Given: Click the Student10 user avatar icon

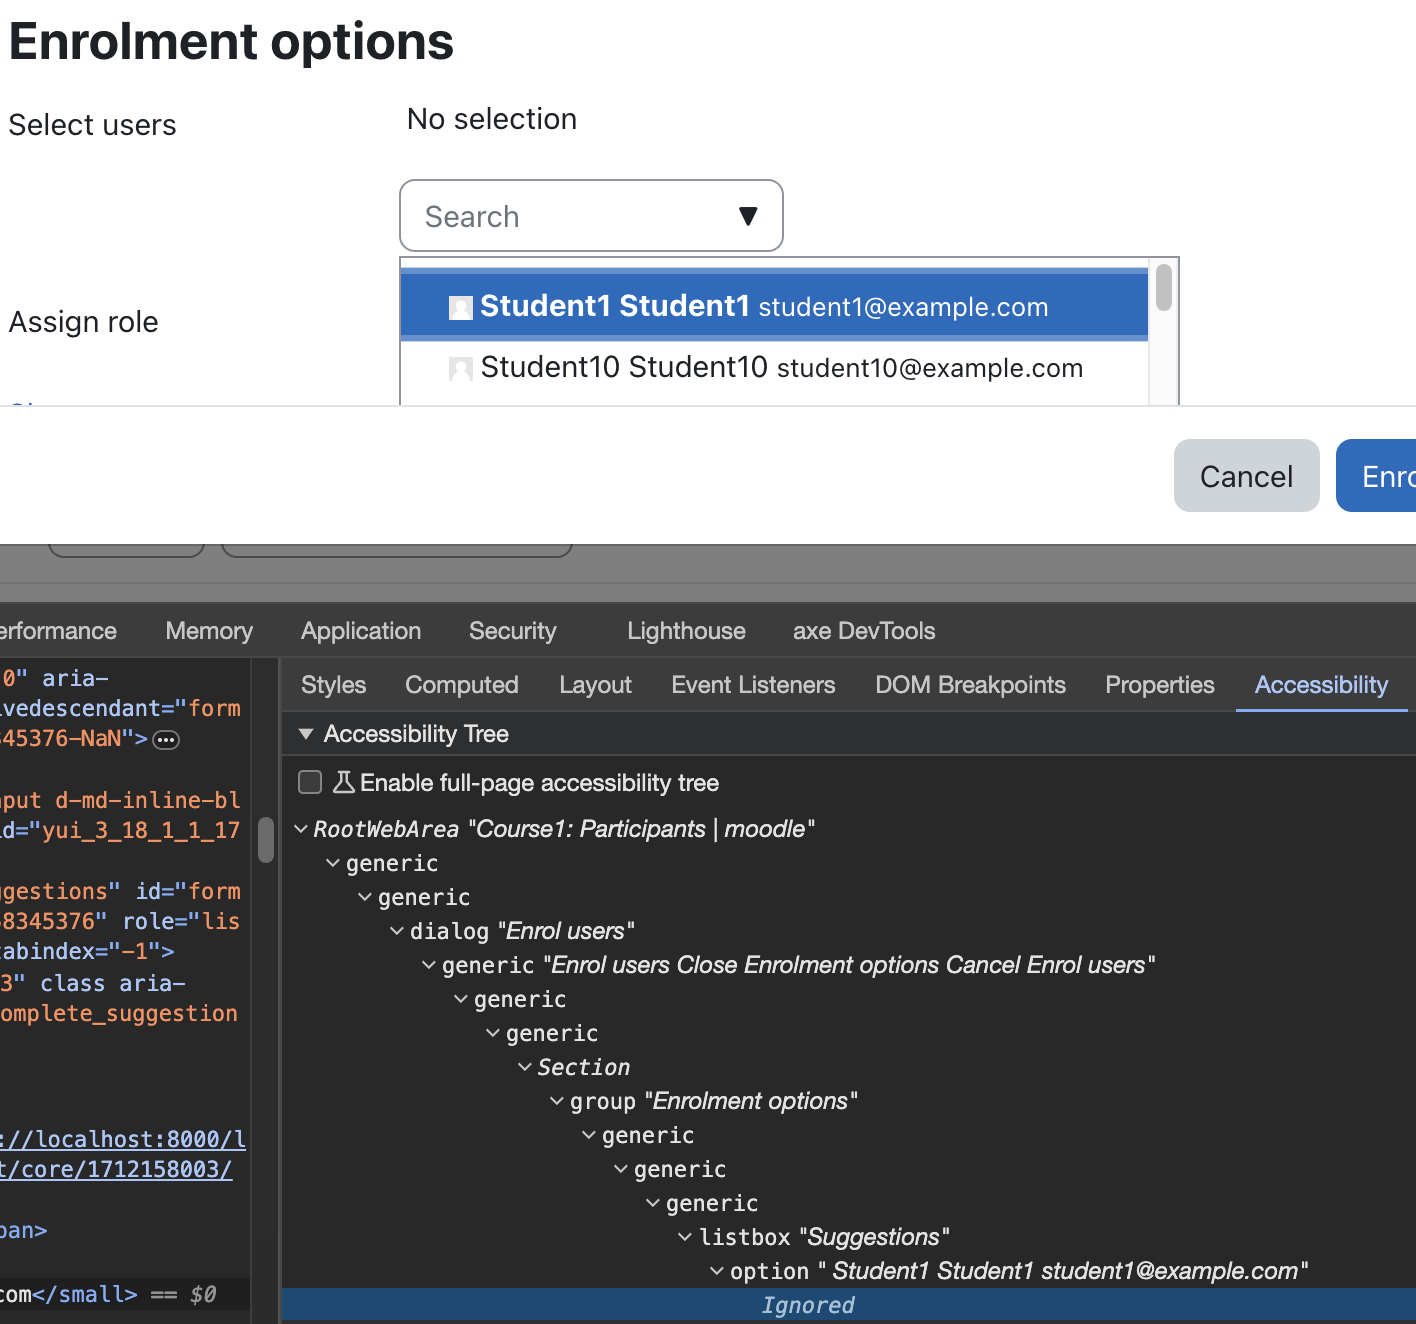Looking at the screenshot, I should click(x=461, y=369).
